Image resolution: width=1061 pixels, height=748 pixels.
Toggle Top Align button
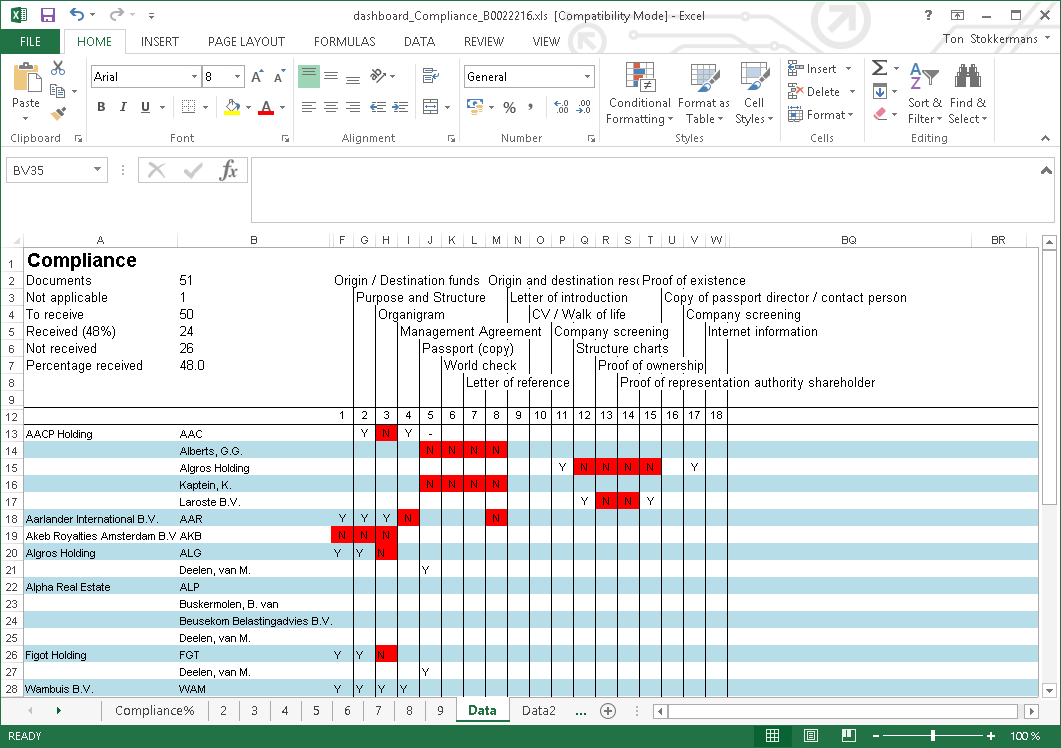(309, 76)
